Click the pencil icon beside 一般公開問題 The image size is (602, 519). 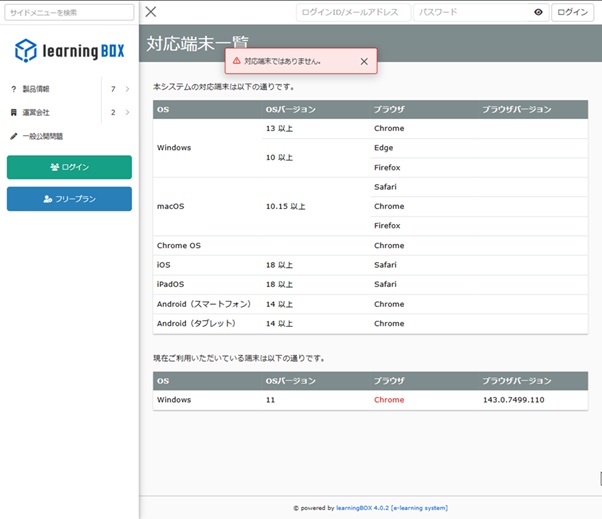[x=13, y=136]
